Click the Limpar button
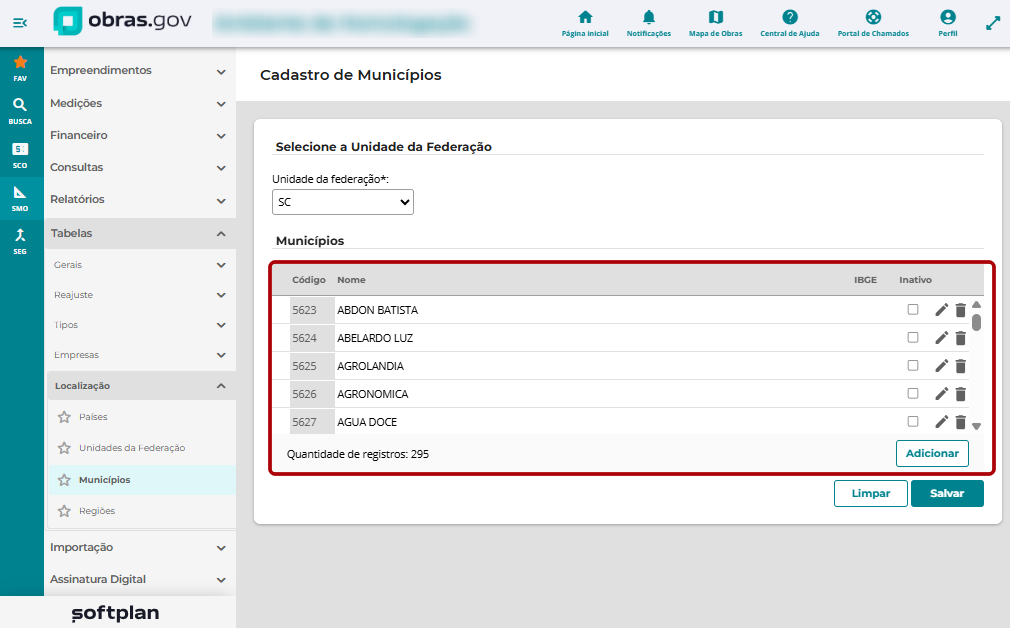 pos(870,493)
